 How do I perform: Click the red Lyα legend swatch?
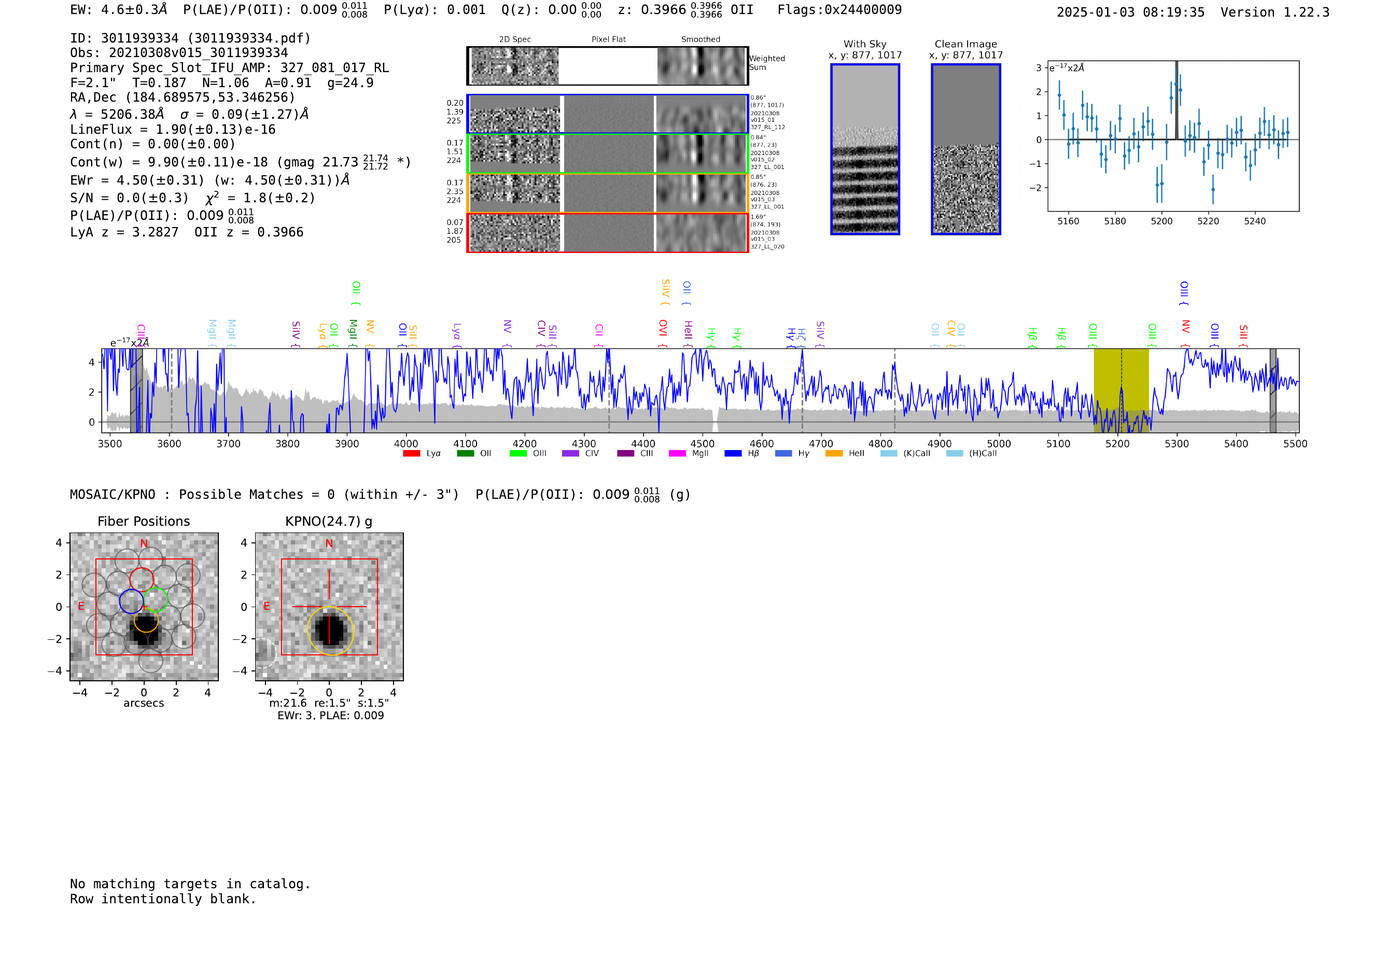[411, 454]
